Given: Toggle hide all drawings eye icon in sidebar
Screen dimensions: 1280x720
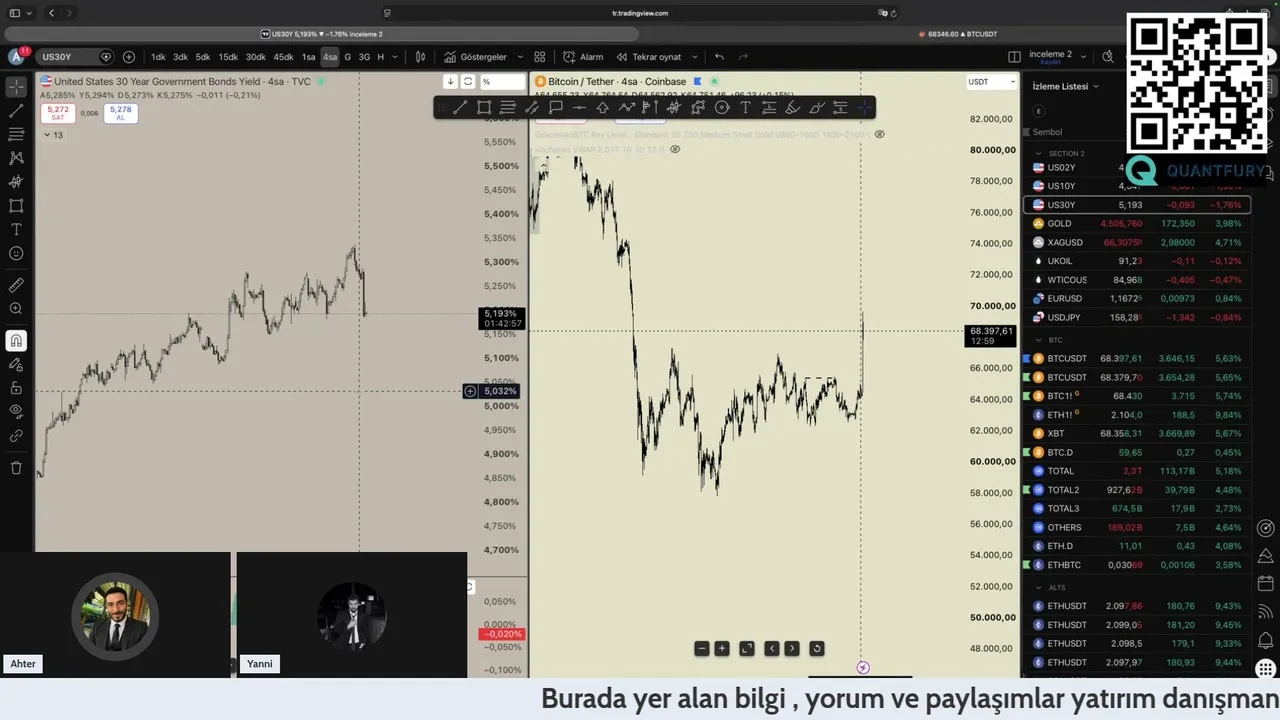Looking at the screenshot, I should click(16, 411).
